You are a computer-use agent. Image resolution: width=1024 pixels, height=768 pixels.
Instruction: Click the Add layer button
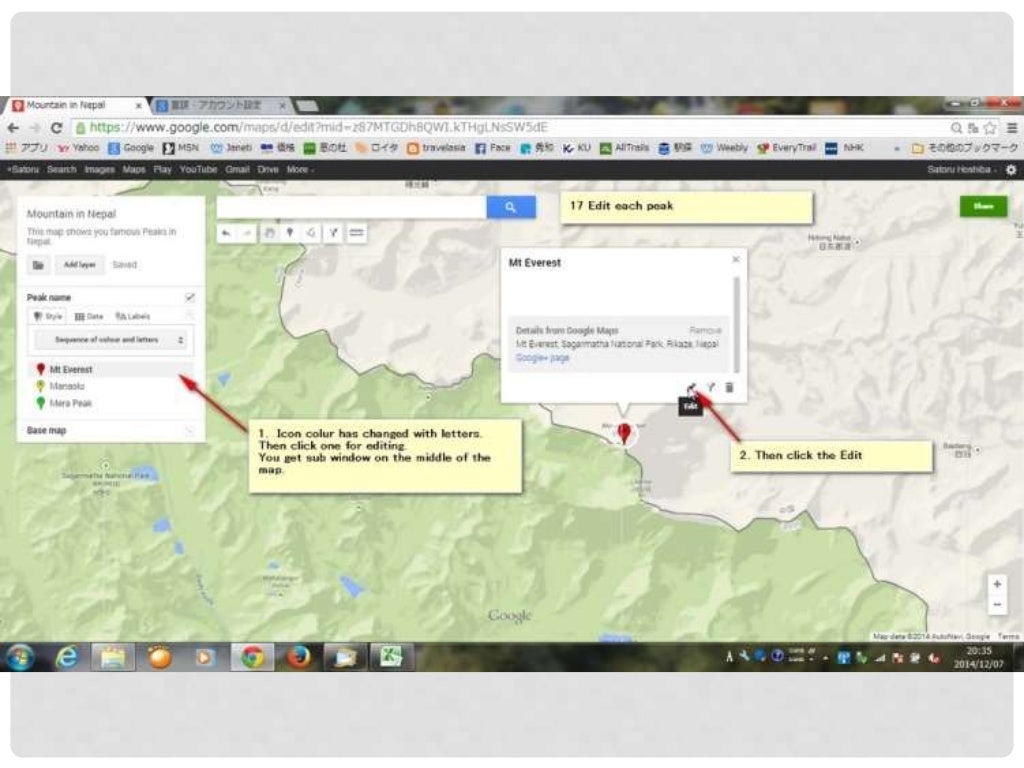79,264
